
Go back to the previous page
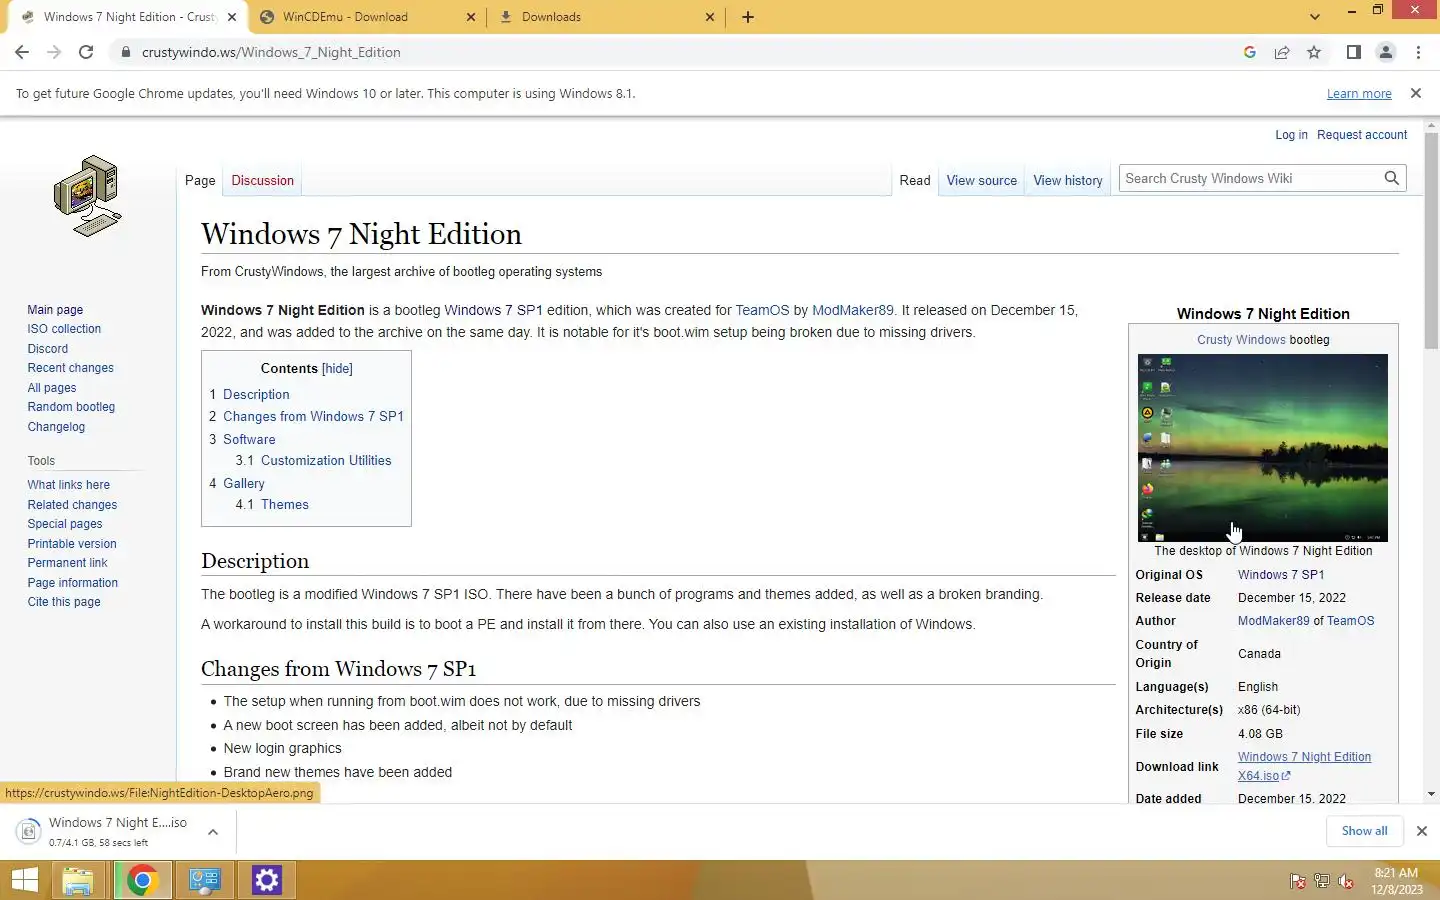pos(22,52)
